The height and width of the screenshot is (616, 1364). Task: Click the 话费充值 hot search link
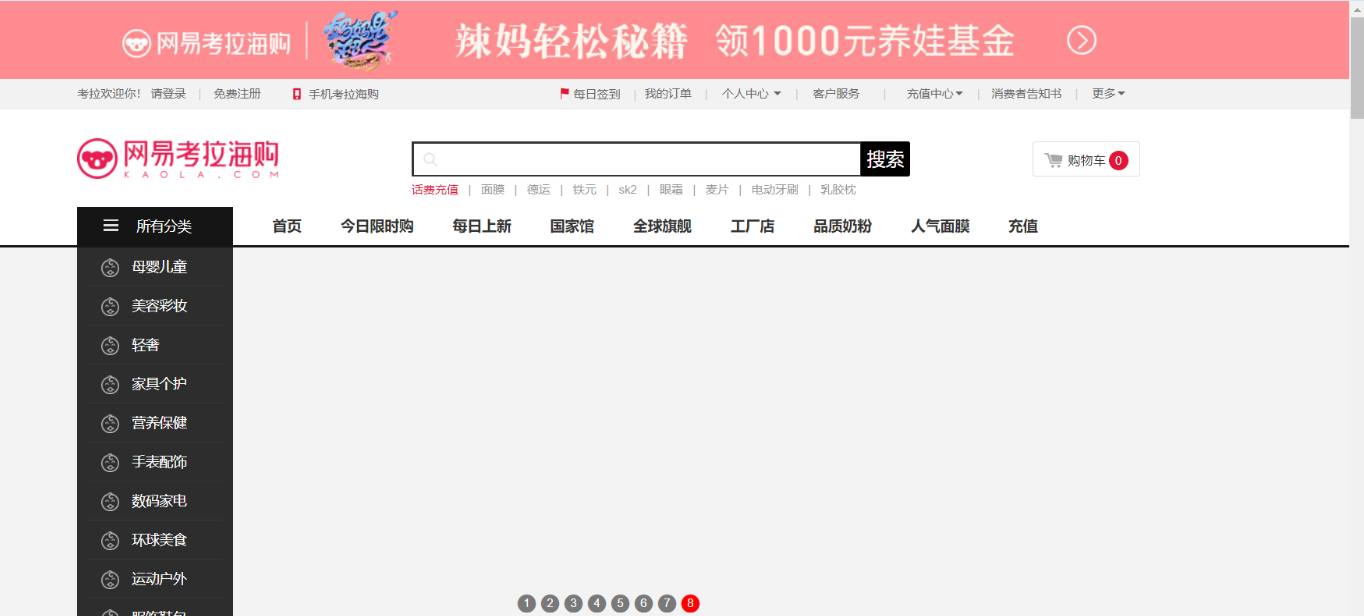(435, 189)
